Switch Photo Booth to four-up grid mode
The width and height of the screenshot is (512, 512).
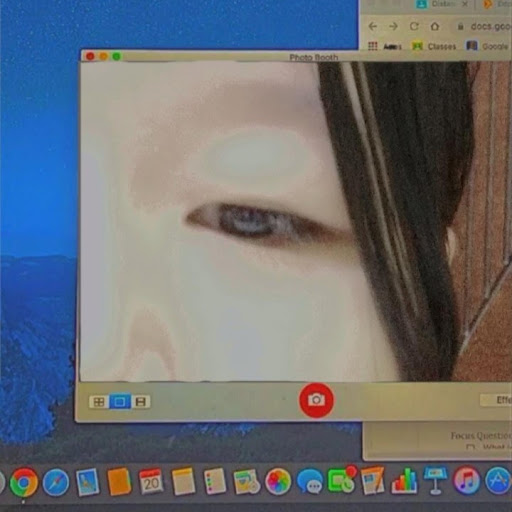[x=99, y=402]
